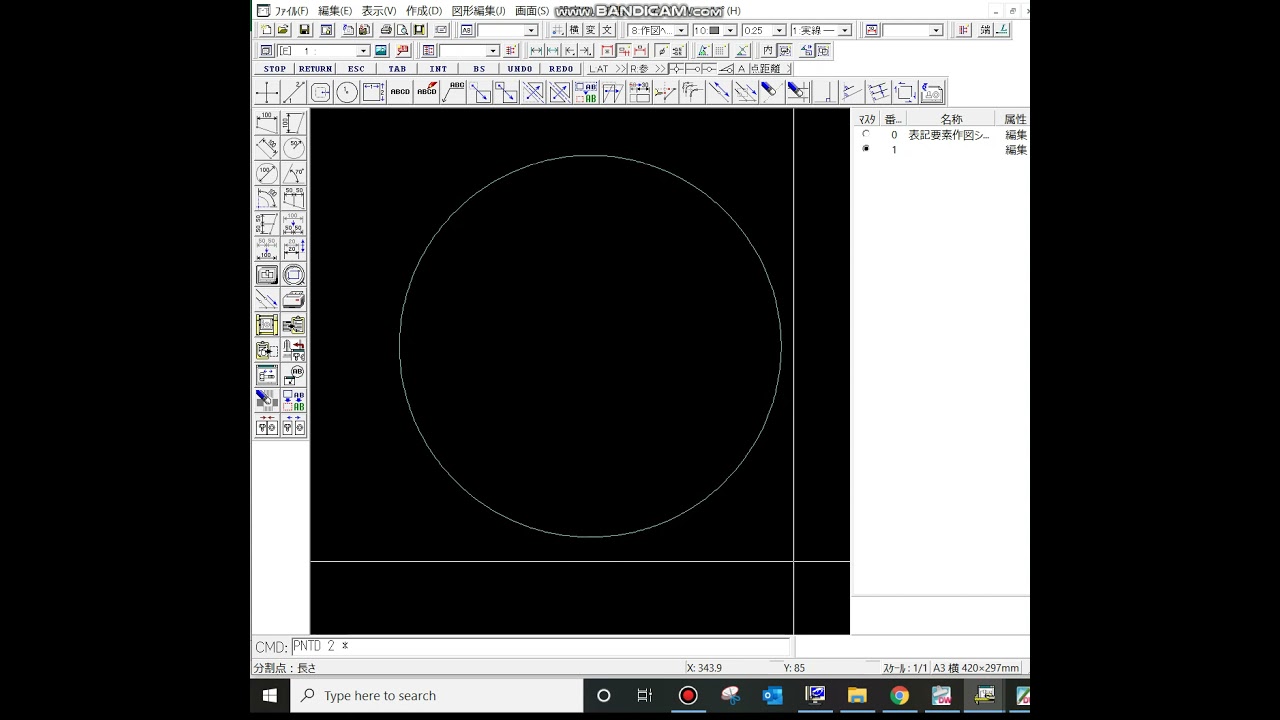
Task: Click the CMD command input field
Action: (x=540, y=647)
